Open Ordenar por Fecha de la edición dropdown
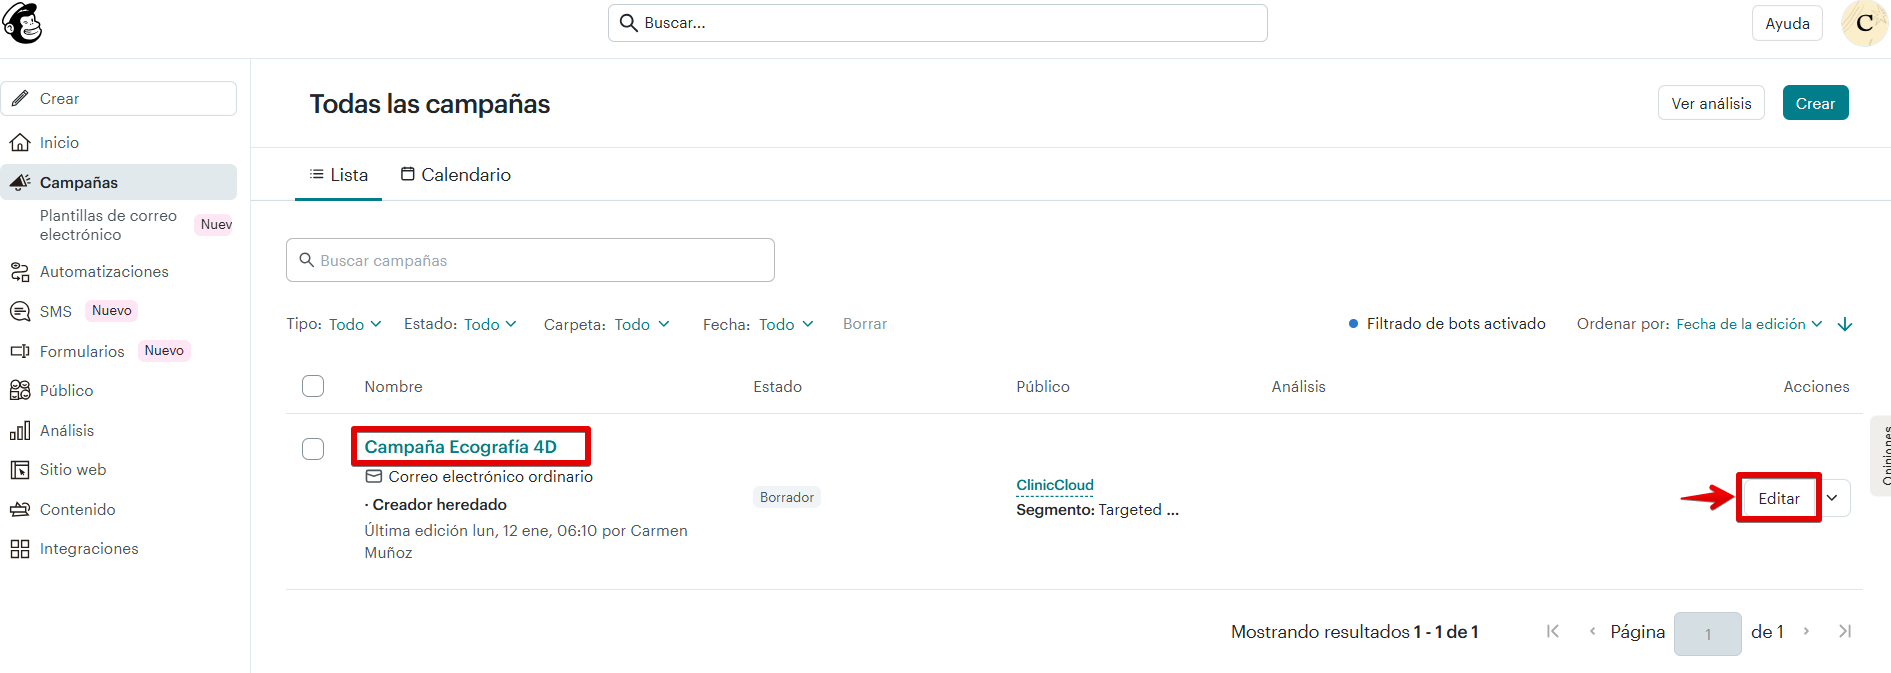1891x673 pixels. pos(1748,324)
